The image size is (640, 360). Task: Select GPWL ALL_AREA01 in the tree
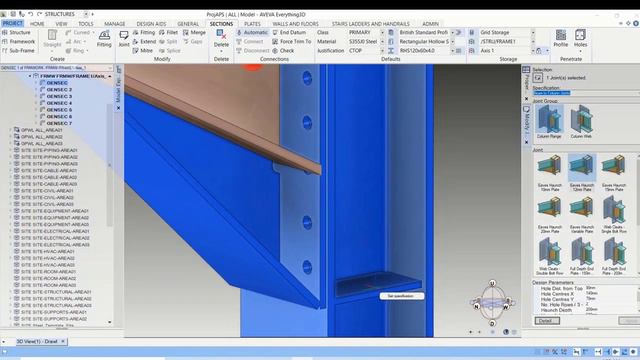click(42, 130)
